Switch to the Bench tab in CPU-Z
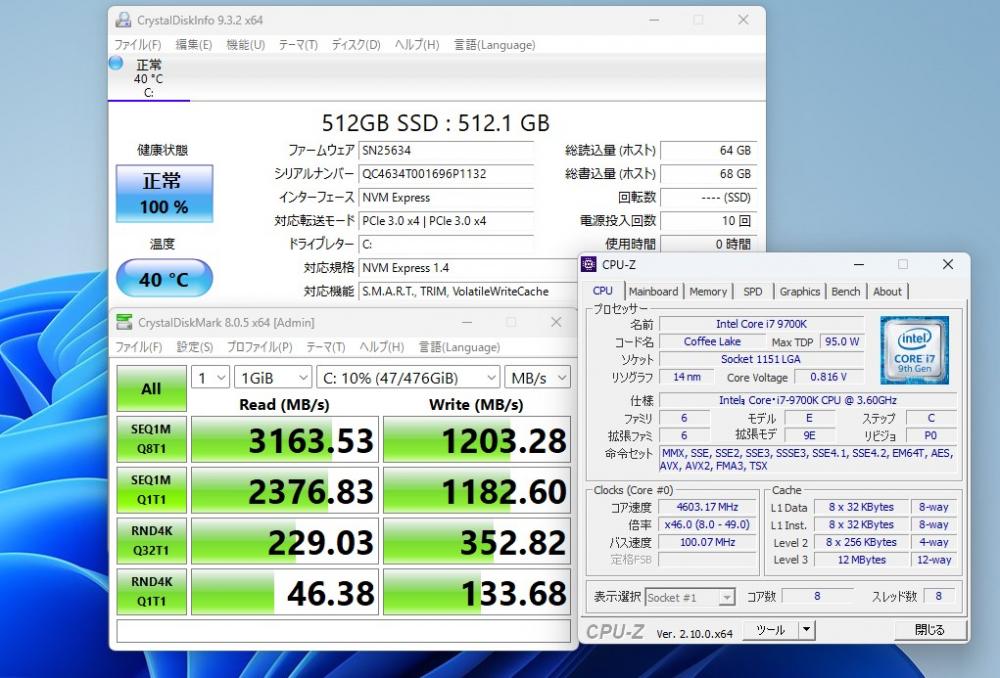 coord(846,291)
